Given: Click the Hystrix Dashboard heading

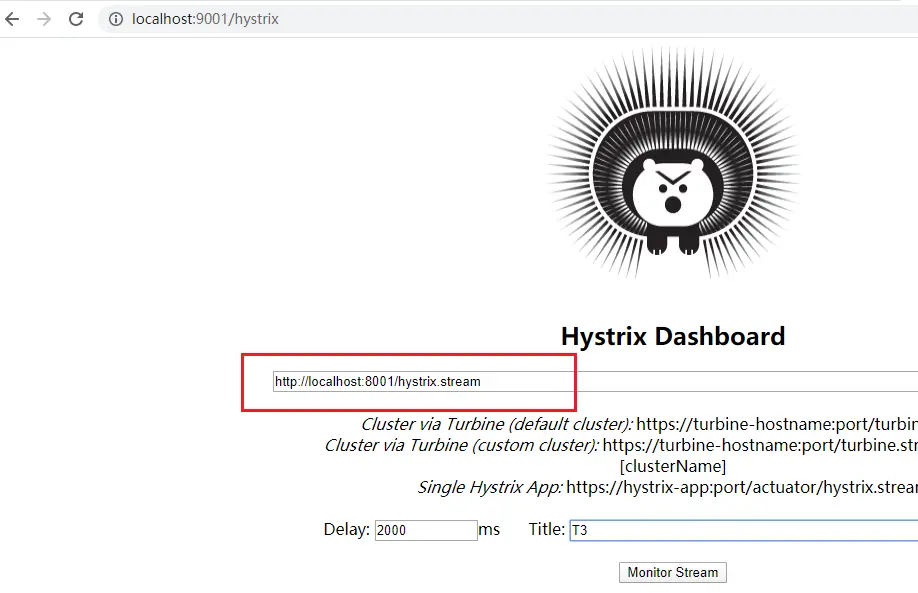Looking at the screenshot, I should pos(673,337).
